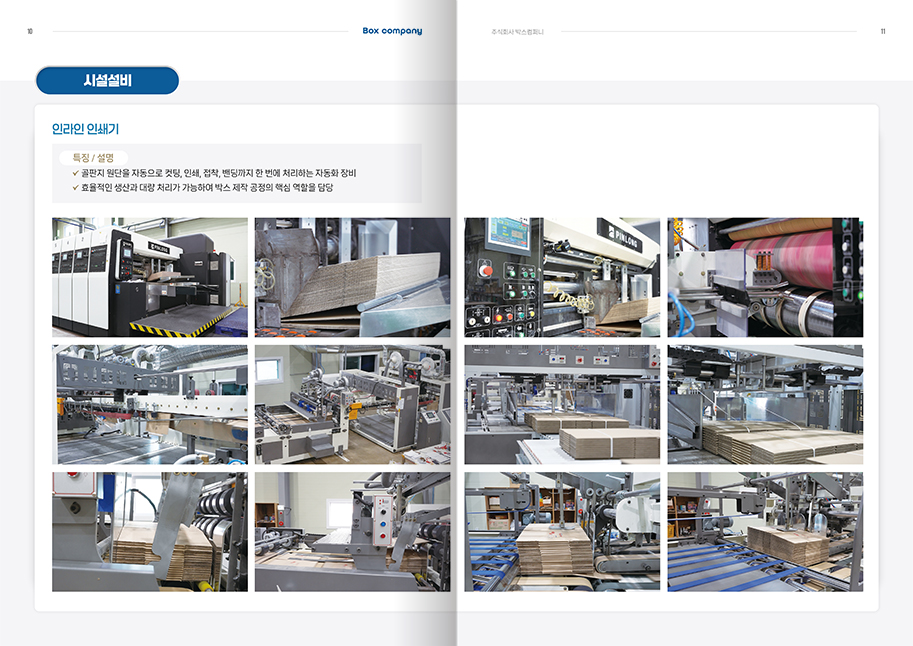Click the 골판지 원단을 자동으로 description sentence
Image resolution: width=913 pixels, height=646 pixels.
tap(218, 173)
